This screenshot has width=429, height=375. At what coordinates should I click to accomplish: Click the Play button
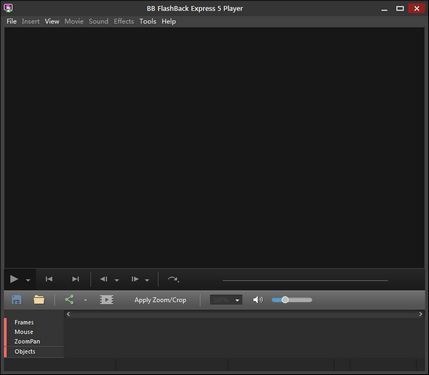pyautogui.click(x=14, y=279)
